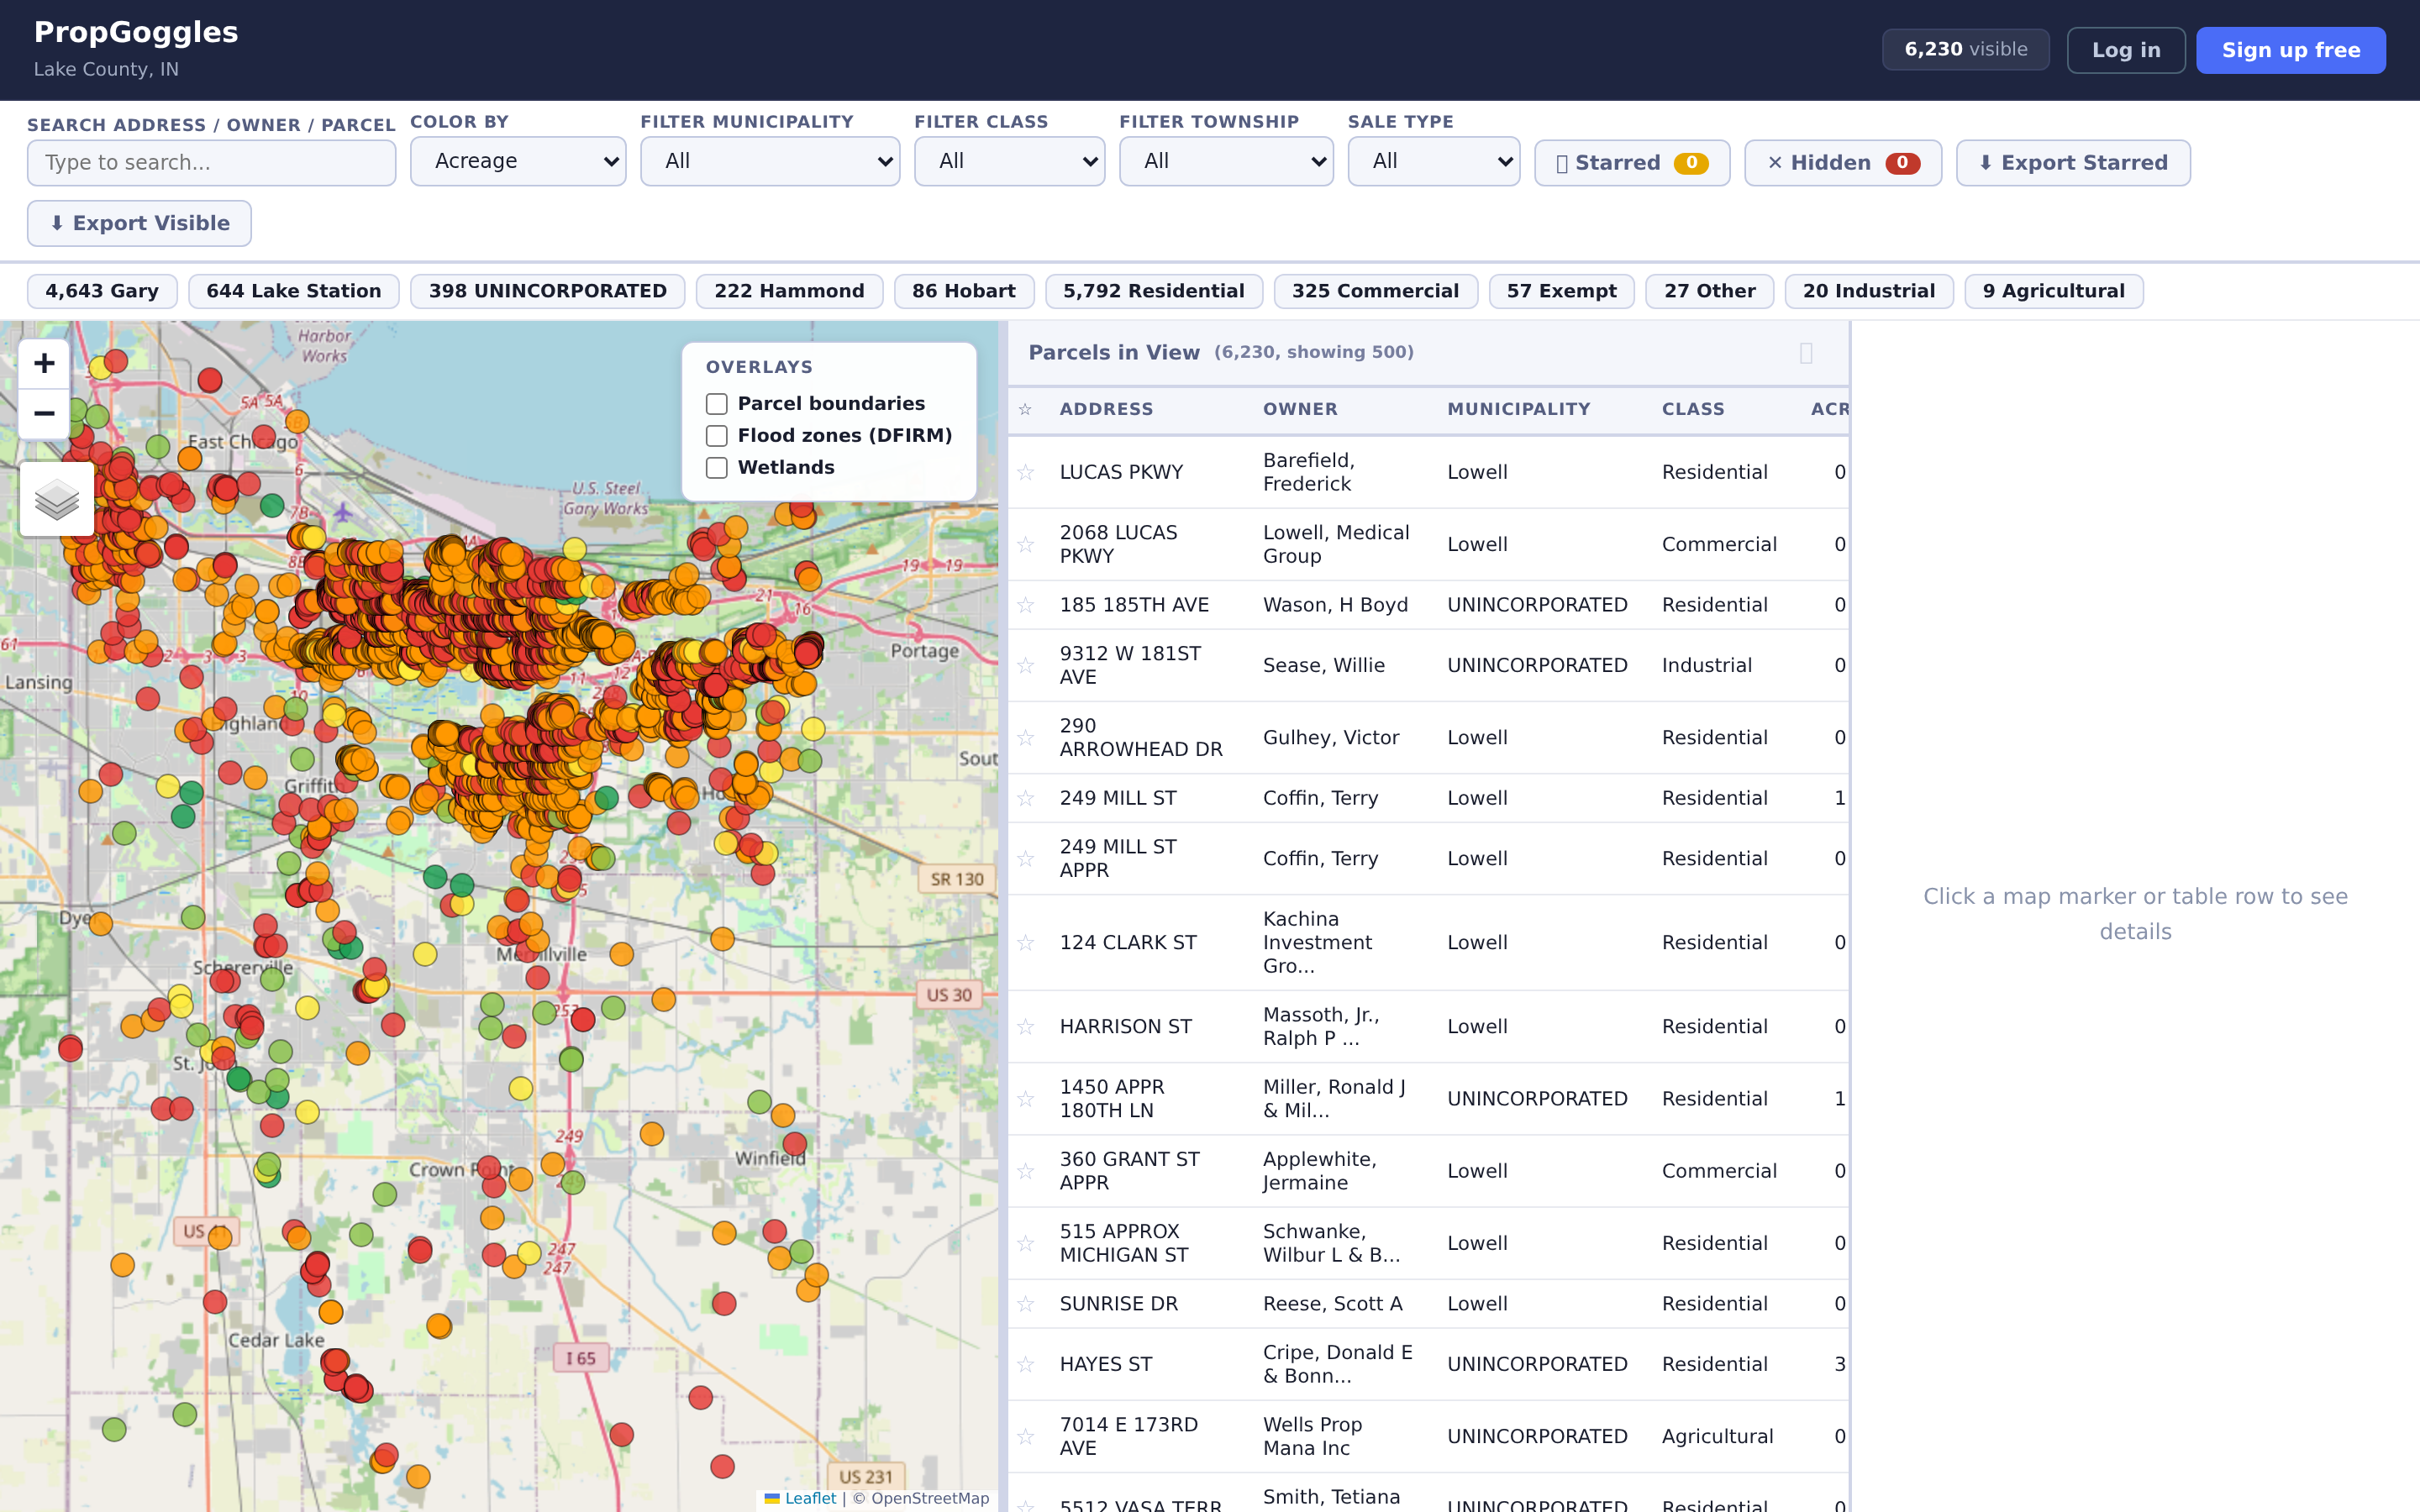This screenshot has width=2420, height=1512.
Task: Sort by the MUNICIPALITY column header
Action: [x=1518, y=409]
